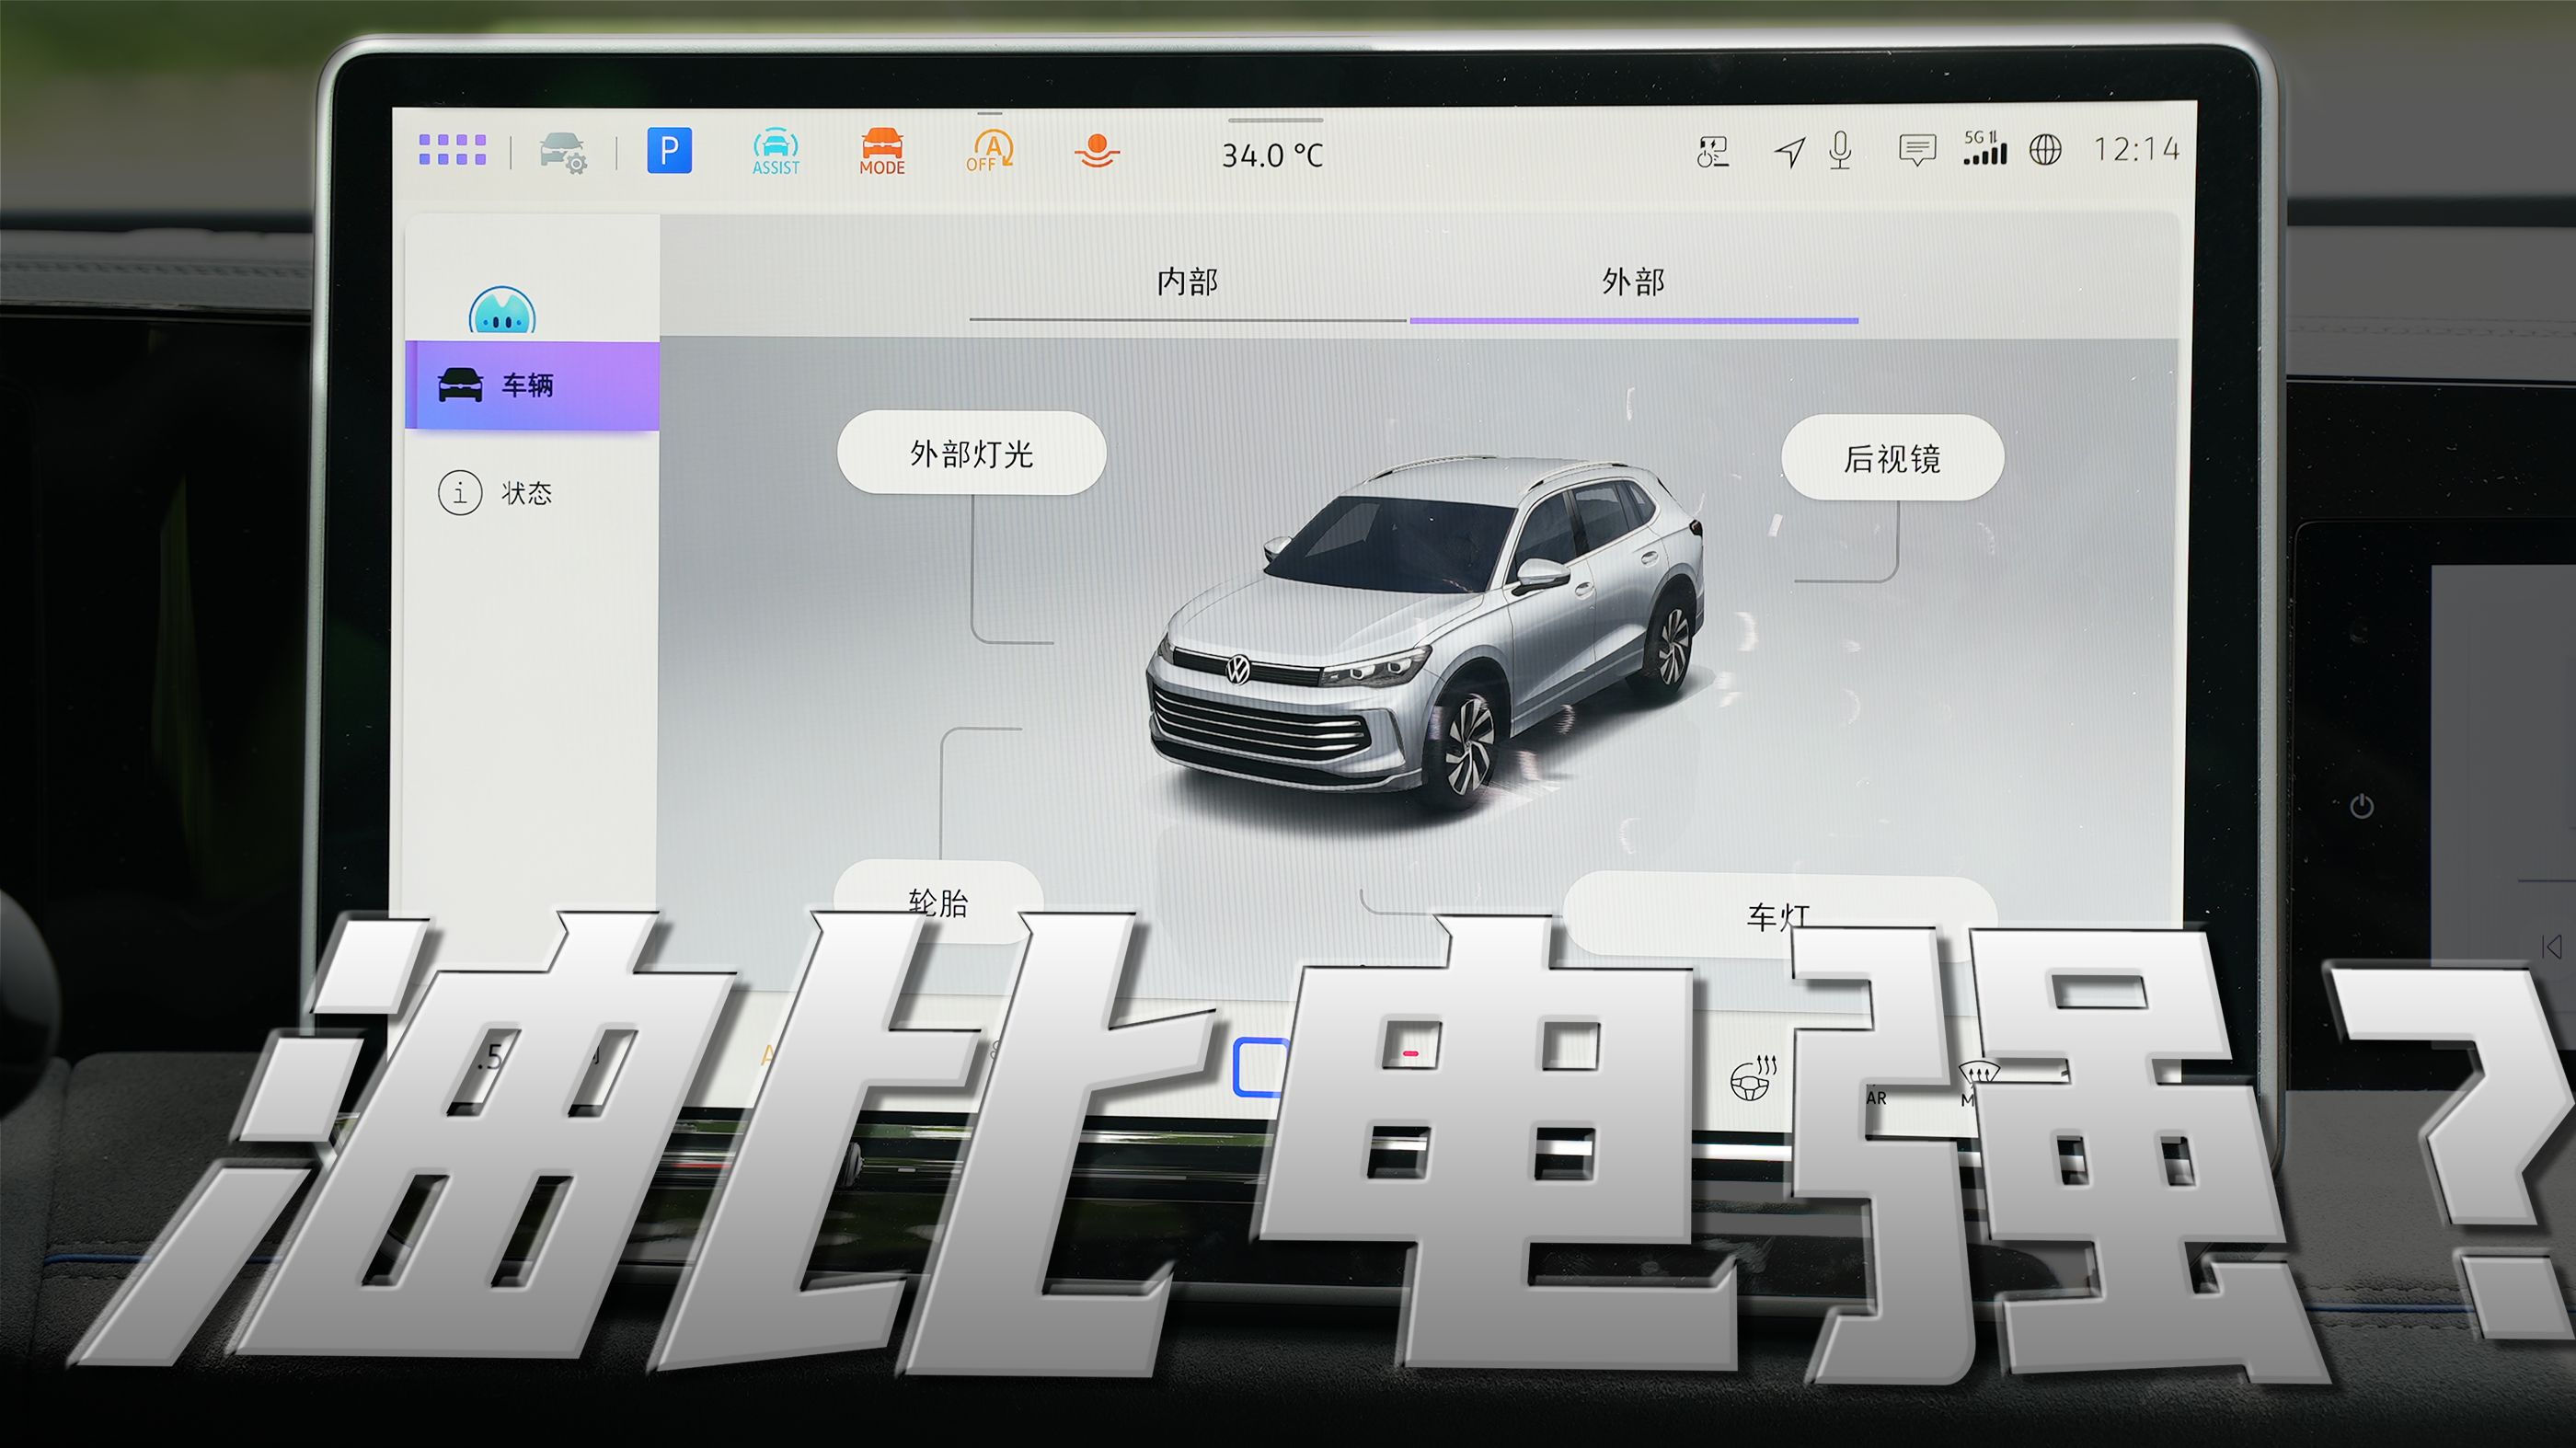Tap the pull-down handle at top center

[1275, 121]
